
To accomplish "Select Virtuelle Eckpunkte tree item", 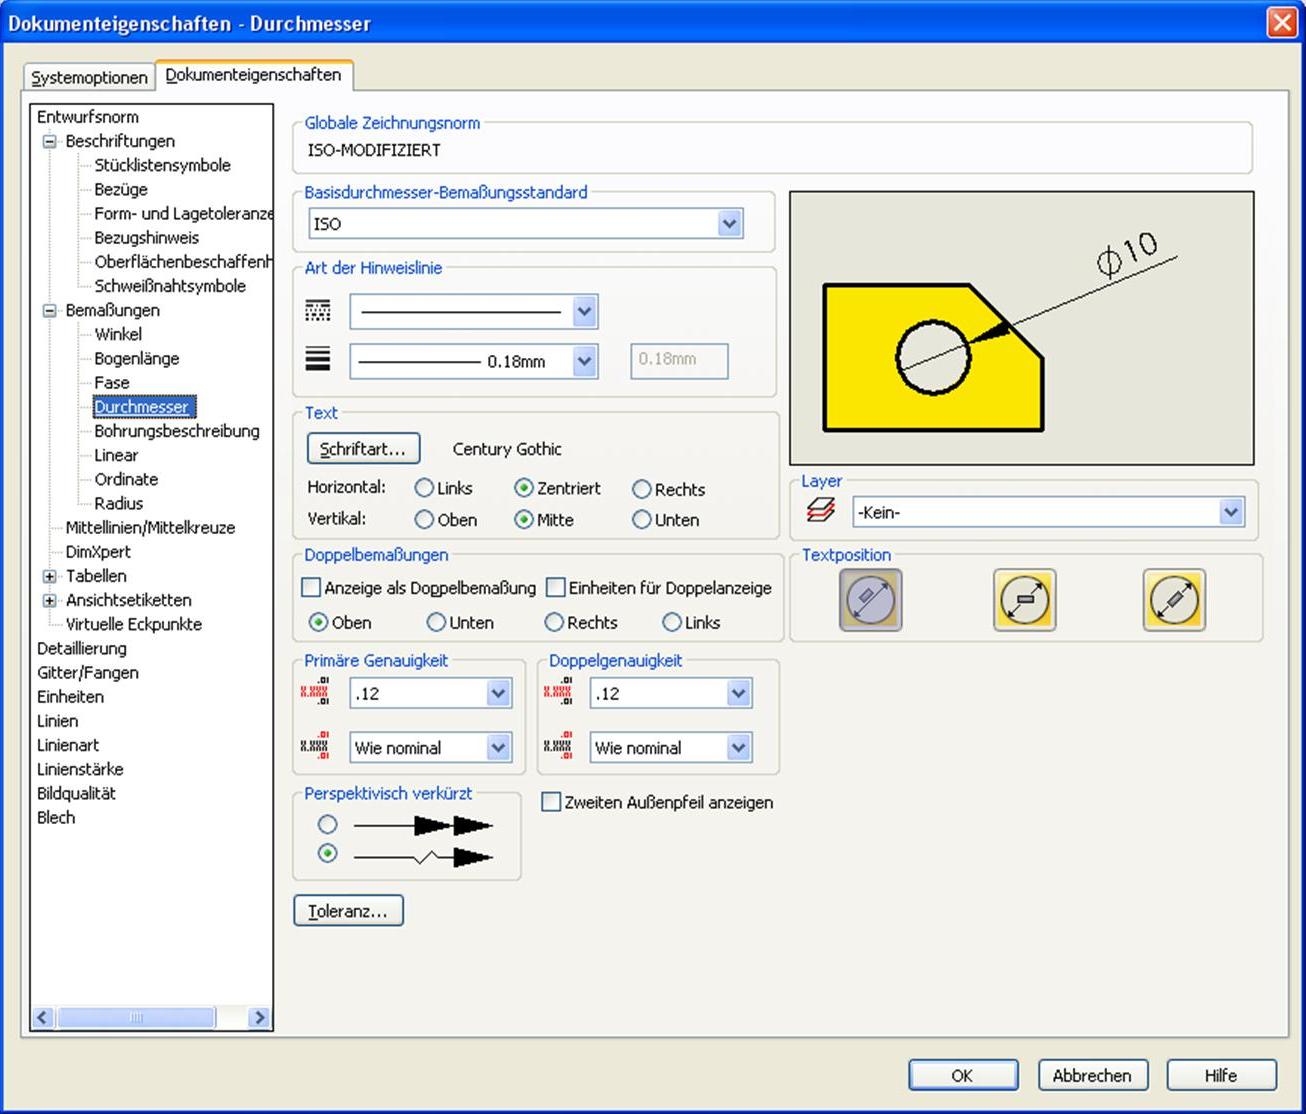I will [x=134, y=624].
